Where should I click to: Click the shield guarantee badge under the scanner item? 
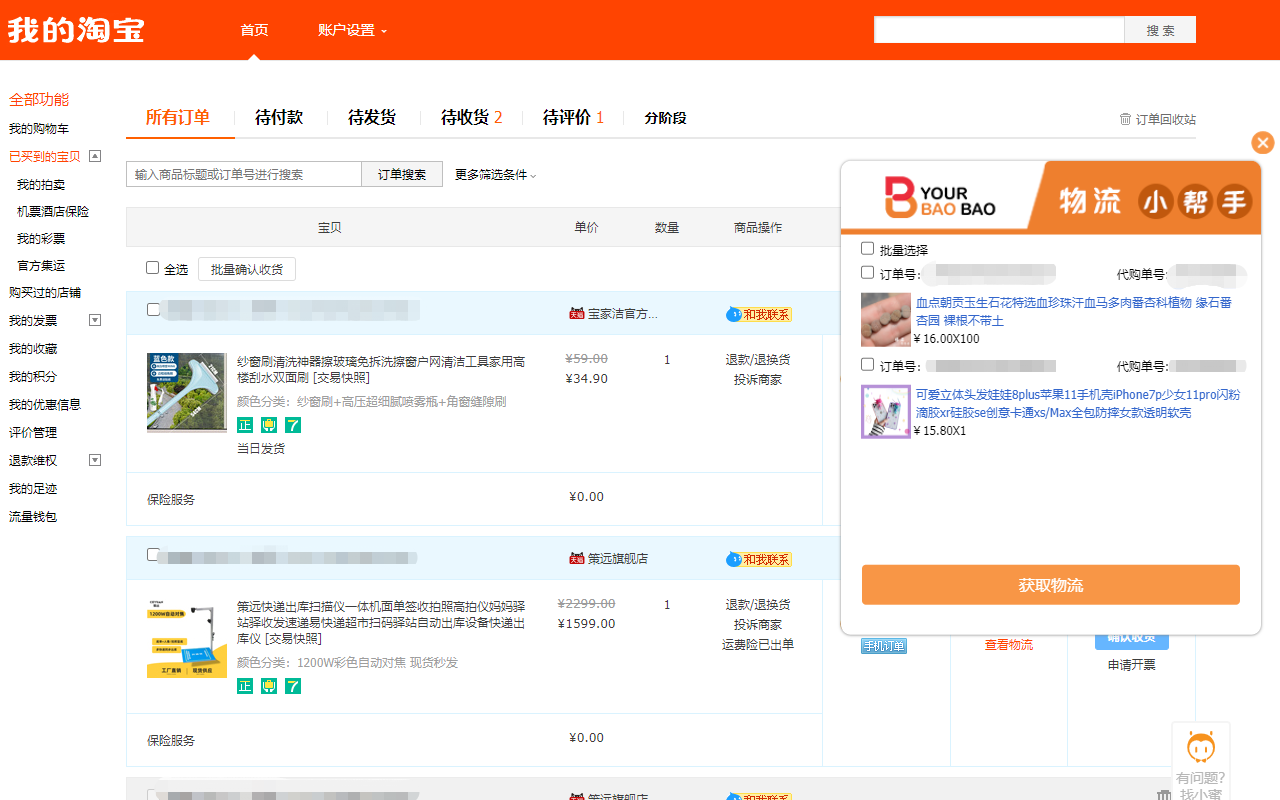click(269, 686)
